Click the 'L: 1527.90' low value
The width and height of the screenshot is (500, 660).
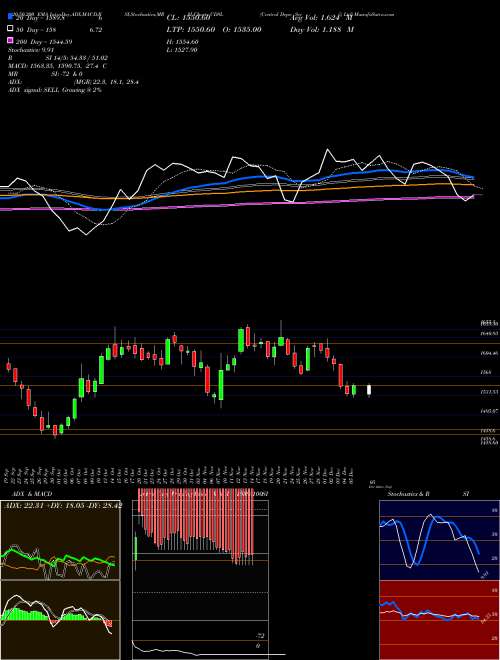(183, 50)
